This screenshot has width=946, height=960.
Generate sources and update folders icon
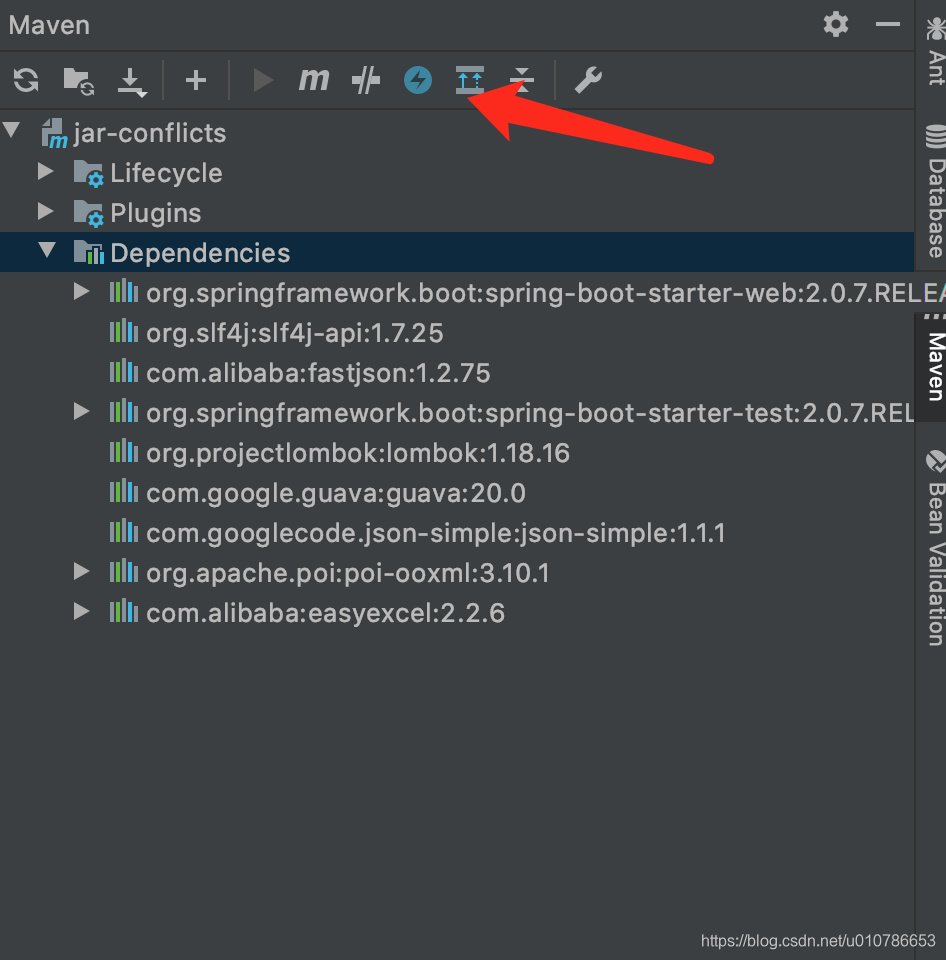(x=79, y=80)
